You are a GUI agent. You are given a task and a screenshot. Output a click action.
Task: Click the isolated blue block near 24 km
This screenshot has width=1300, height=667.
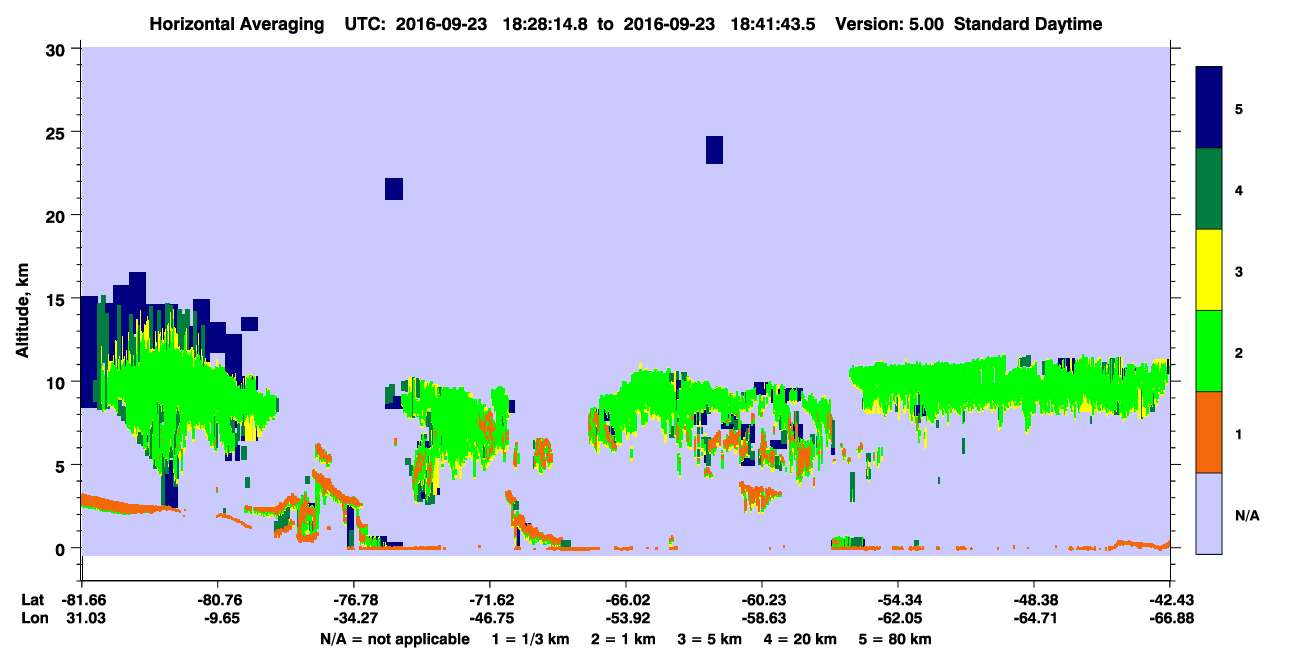[x=714, y=149]
